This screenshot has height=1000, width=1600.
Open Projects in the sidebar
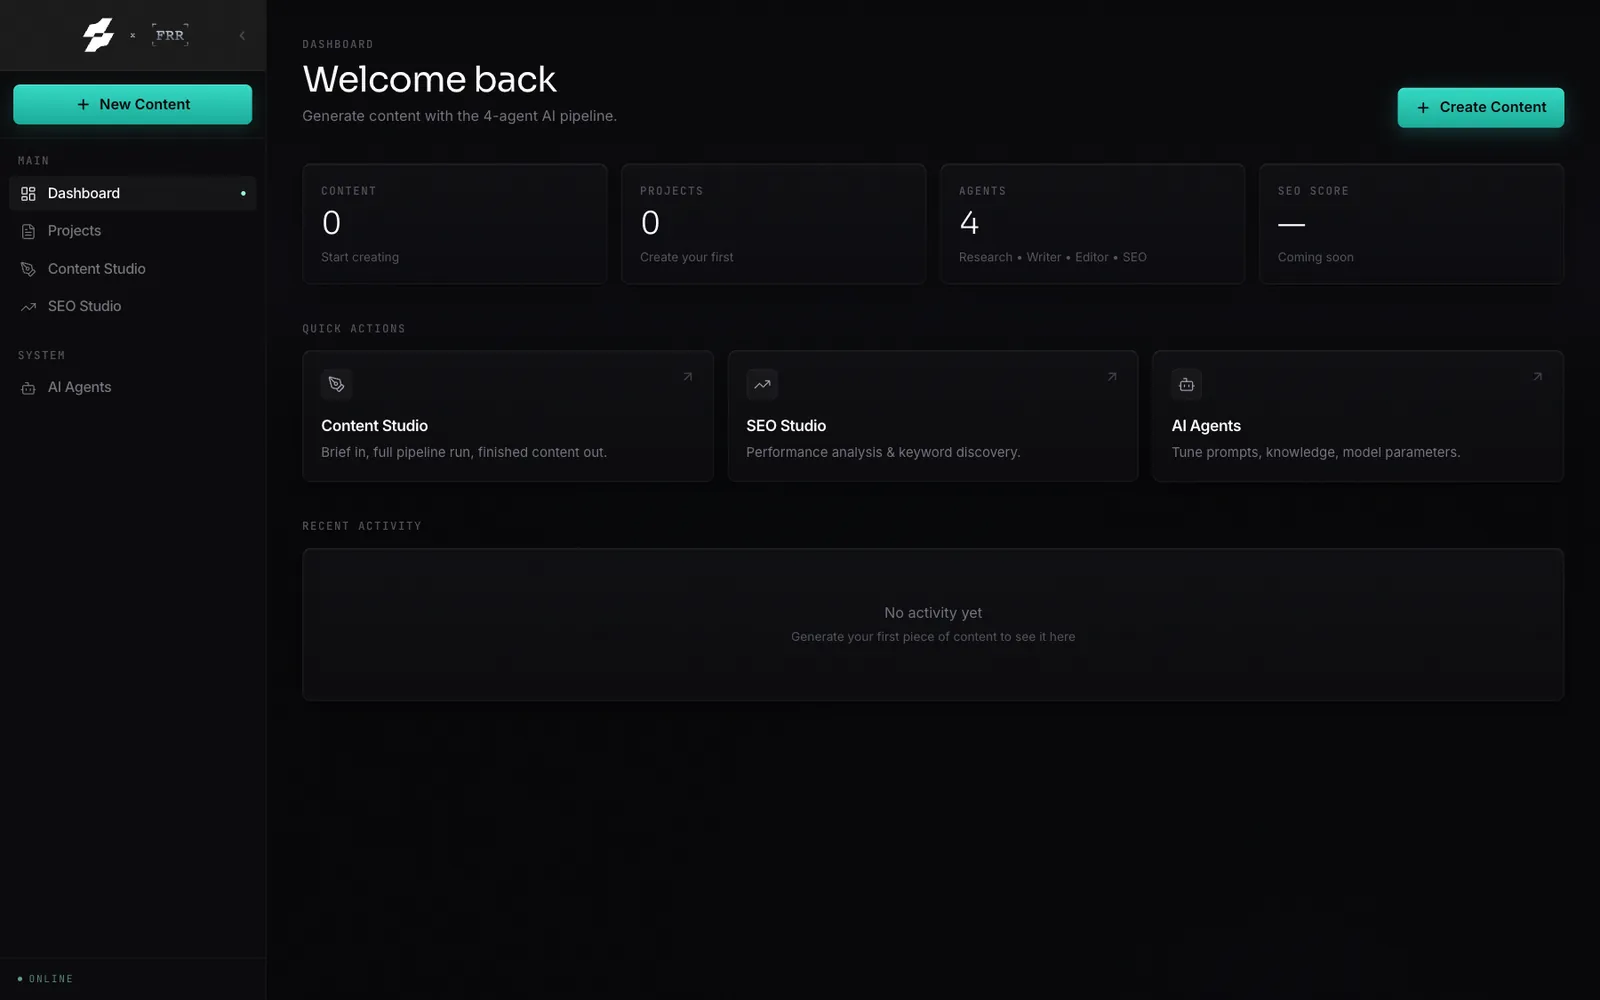click(132, 231)
